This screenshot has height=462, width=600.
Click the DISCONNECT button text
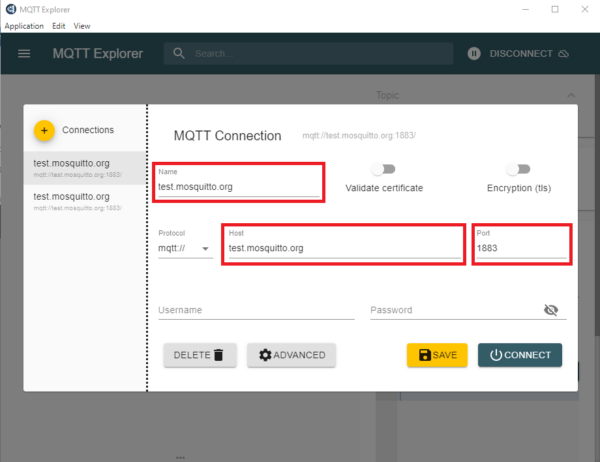pos(521,54)
